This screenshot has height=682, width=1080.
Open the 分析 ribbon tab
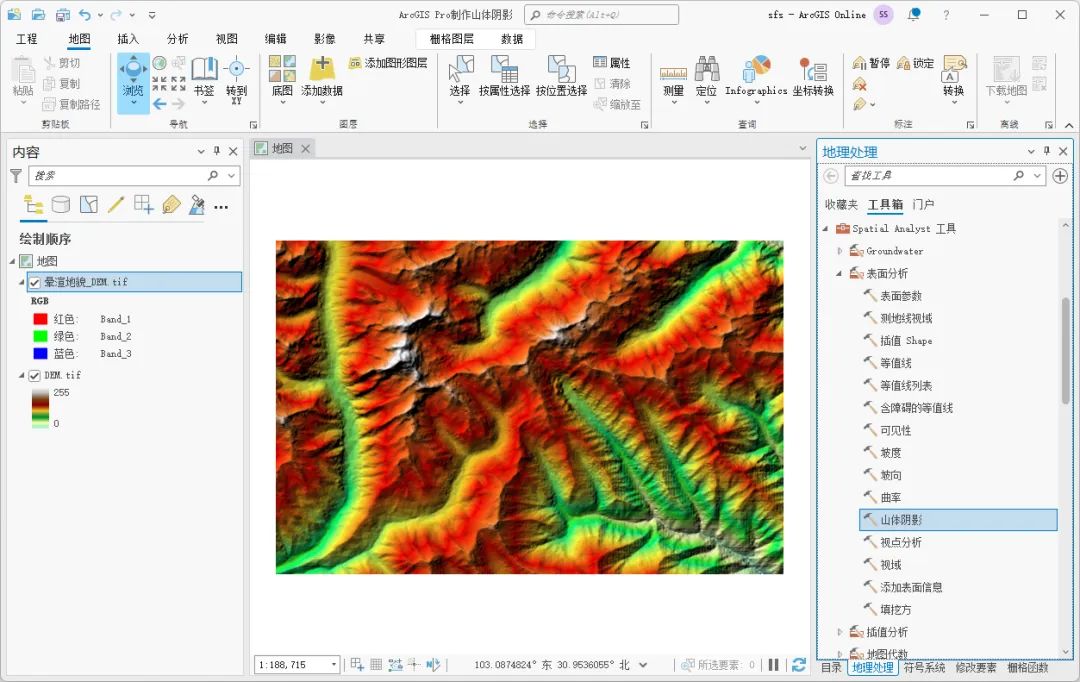[177, 39]
